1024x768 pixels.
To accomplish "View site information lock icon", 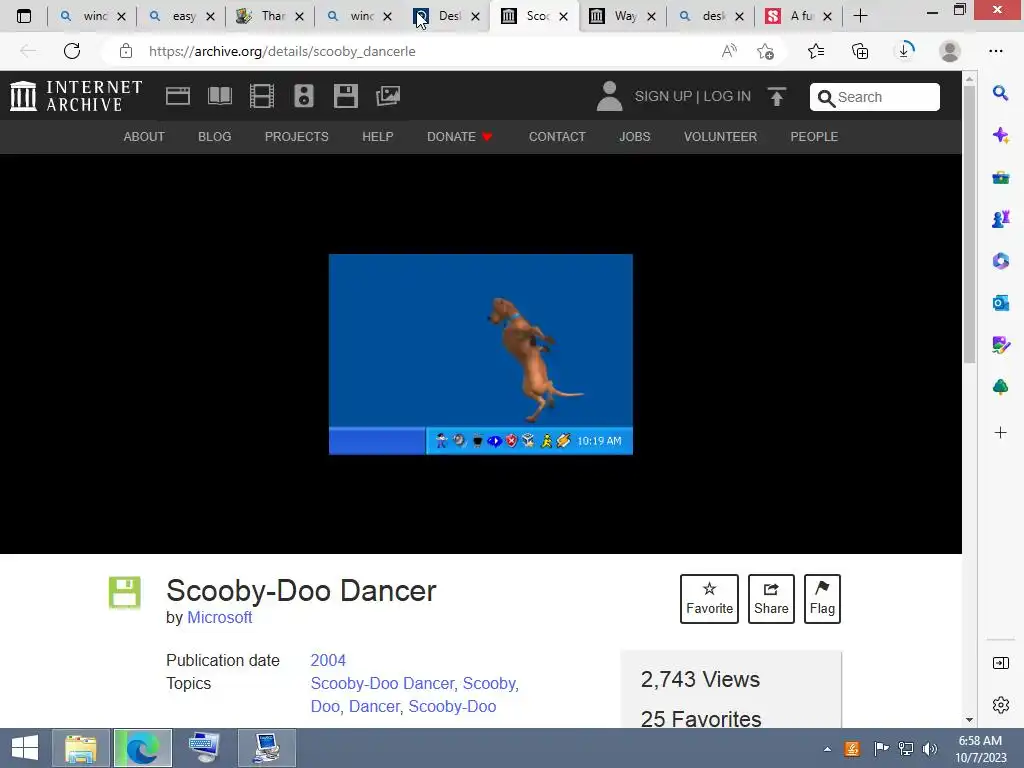I will point(126,51).
